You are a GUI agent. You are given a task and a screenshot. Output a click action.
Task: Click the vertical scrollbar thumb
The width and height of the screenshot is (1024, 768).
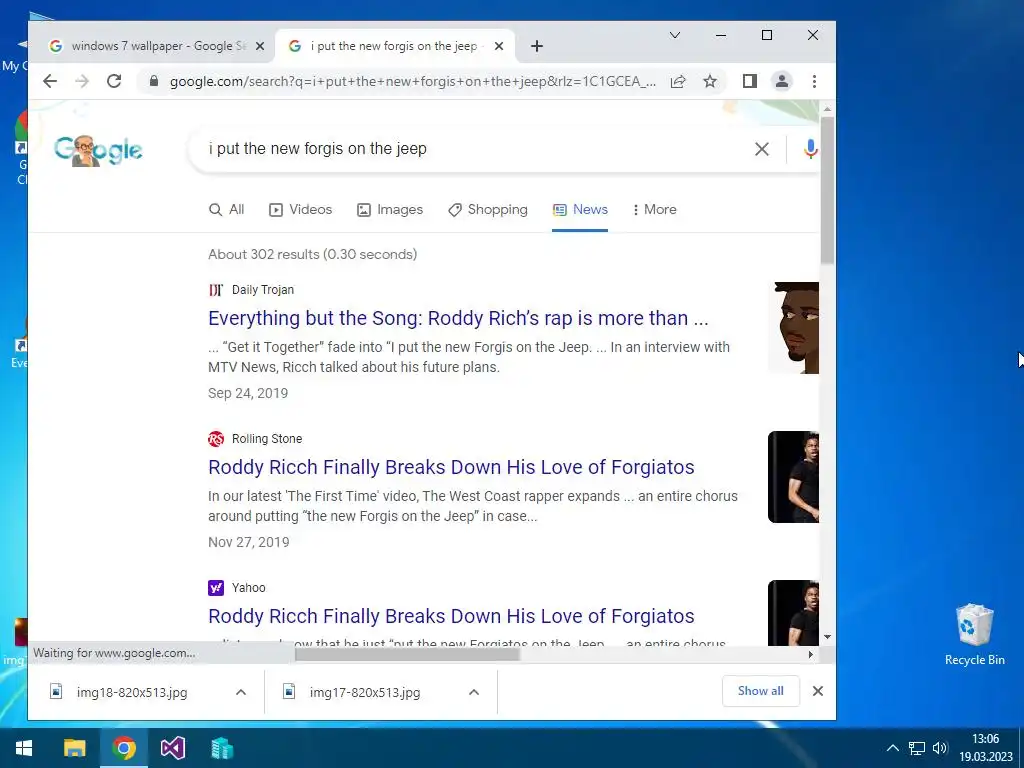tap(827, 191)
